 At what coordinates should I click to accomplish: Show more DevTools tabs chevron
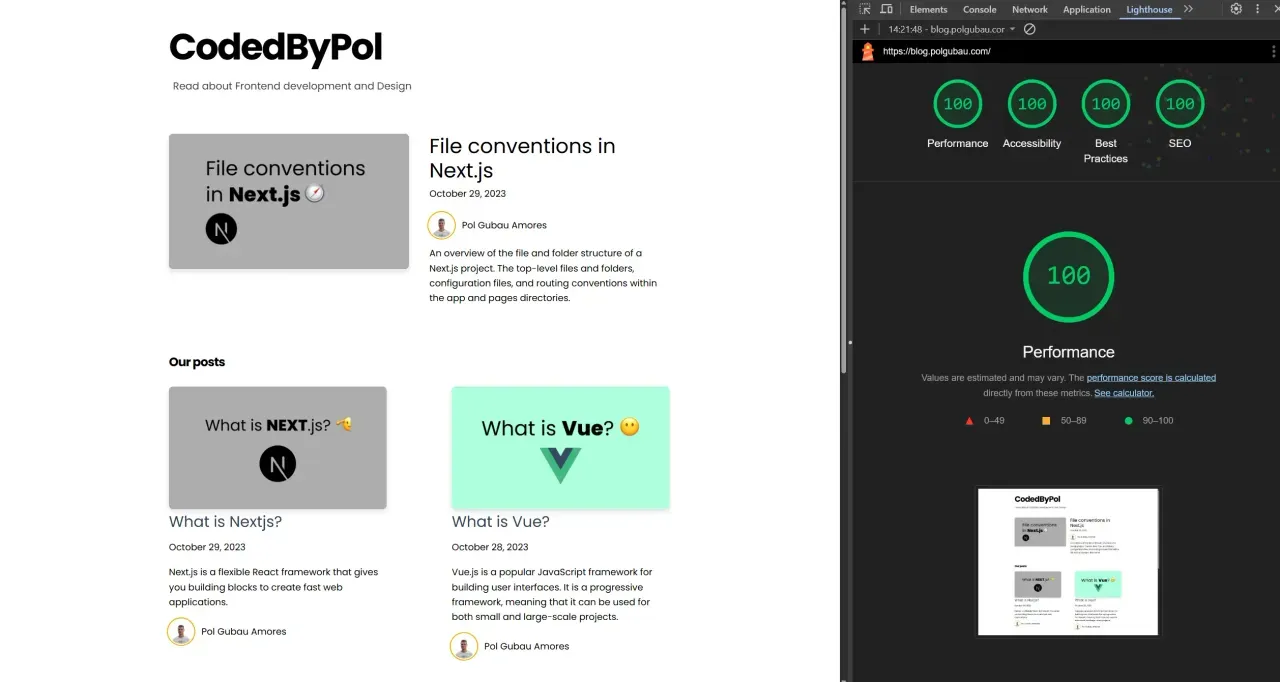click(1188, 9)
